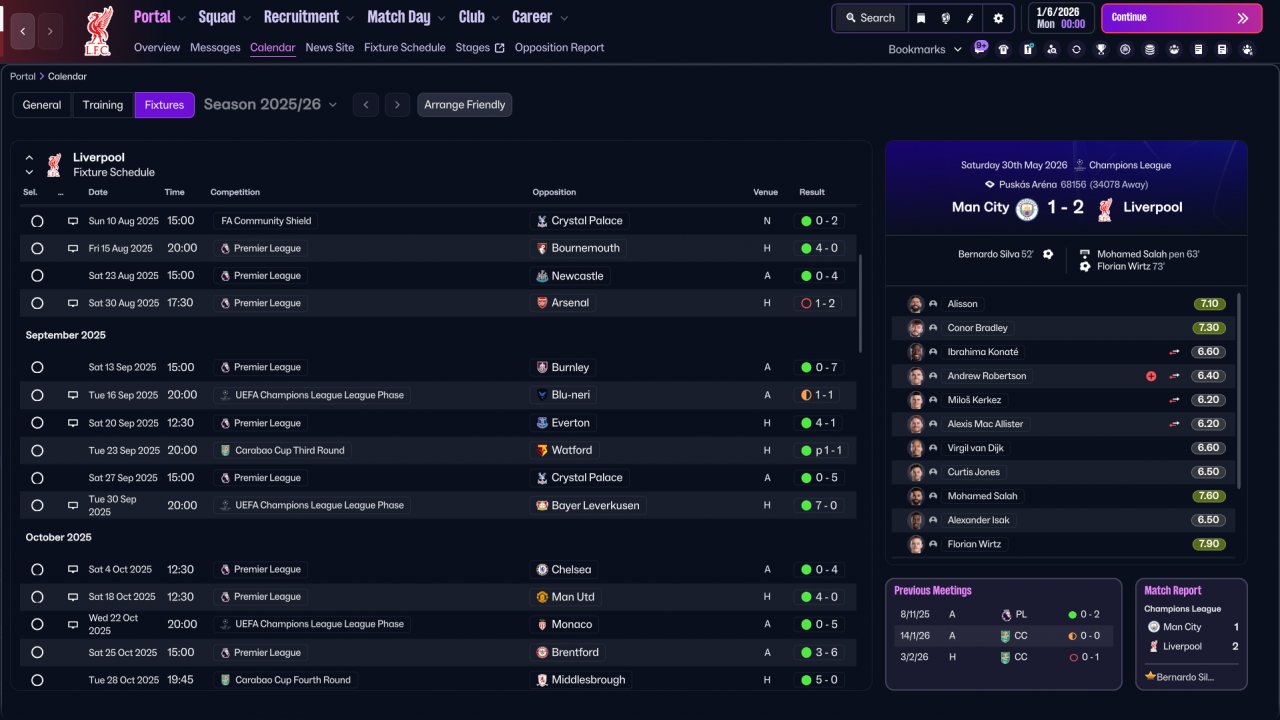Go to the previous season with left chevron
Image resolution: width=1280 pixels, height=720 pixels.
coord(366,105)
